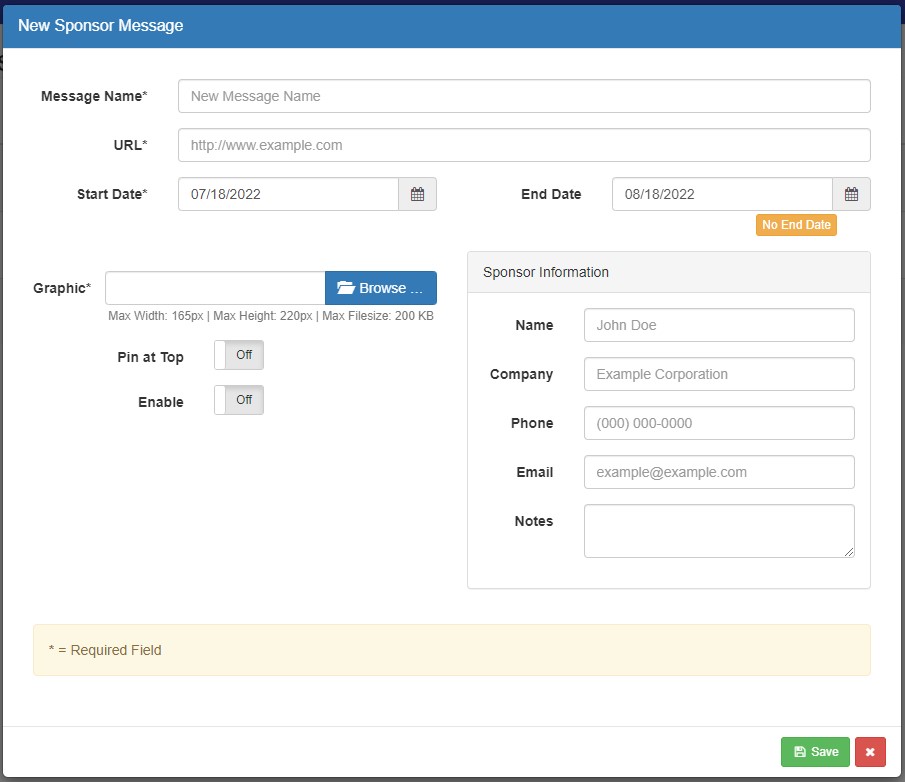Click the No End Date badge

click(796, 225)
